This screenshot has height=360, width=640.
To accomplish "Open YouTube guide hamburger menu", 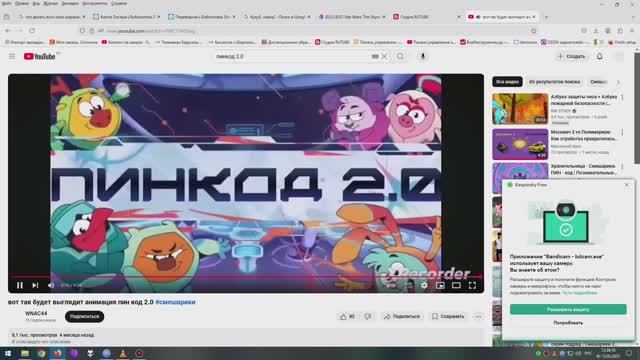I will [x=12, y=56].
